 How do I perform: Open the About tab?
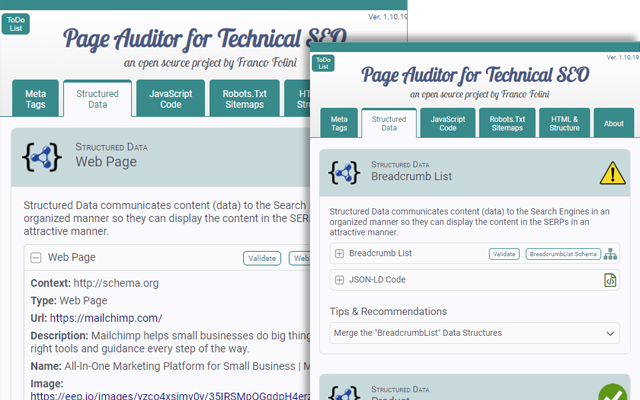(x=613, y=123)
